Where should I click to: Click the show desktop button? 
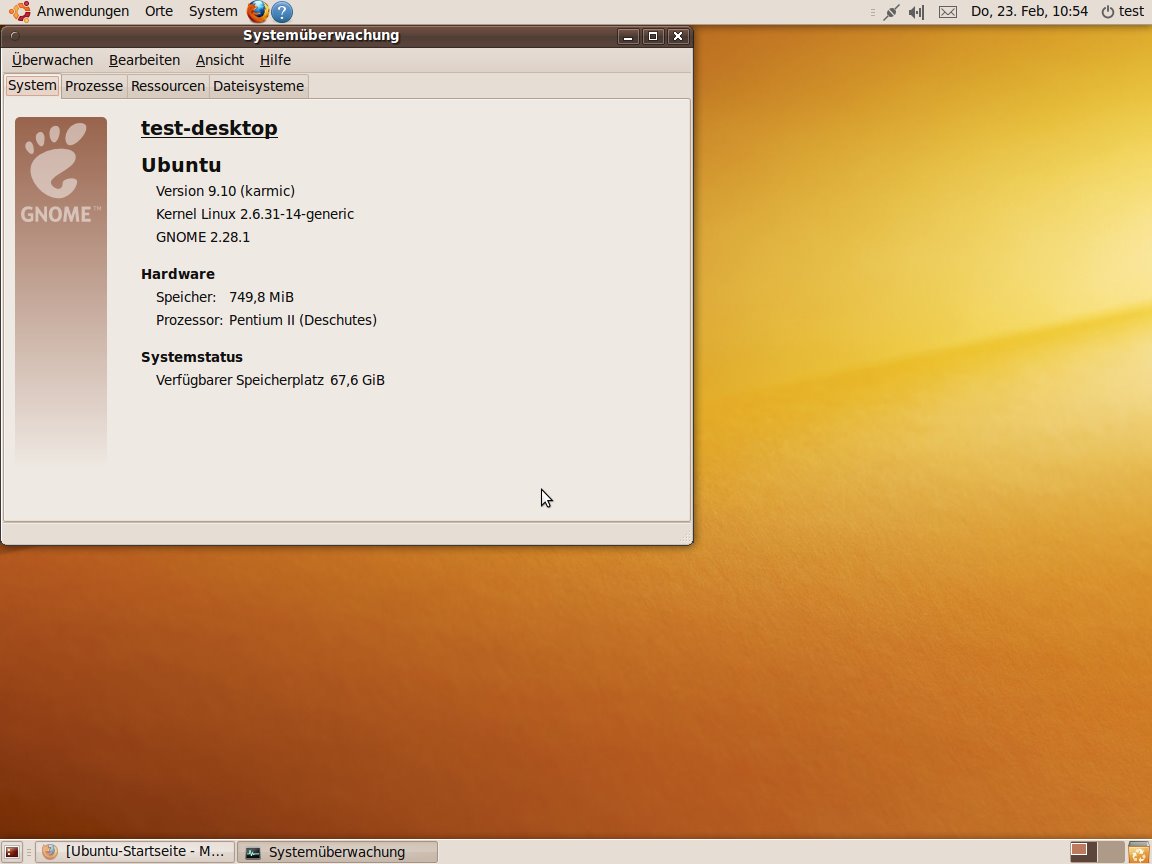tap(12, 852)
